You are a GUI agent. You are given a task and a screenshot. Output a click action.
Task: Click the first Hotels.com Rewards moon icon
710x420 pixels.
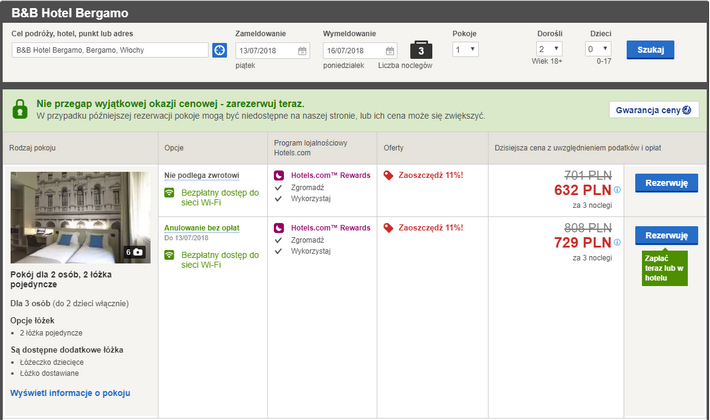[x=279, y=175]
